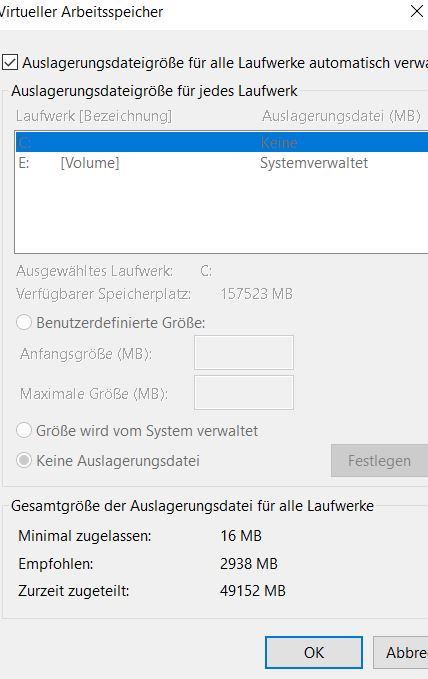
Task: Cancel via the Abbrechen button
Action: 401,652
